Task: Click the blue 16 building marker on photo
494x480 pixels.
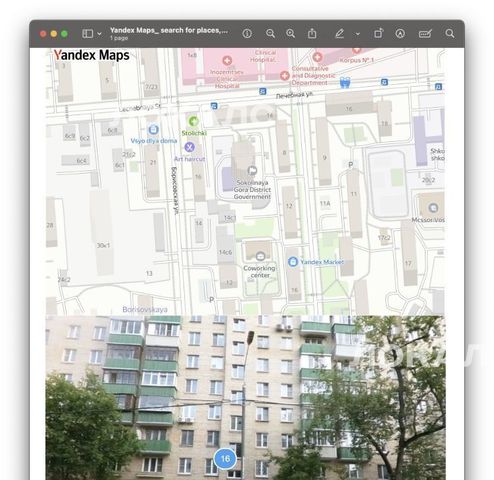Action: pyautogui.click(x=225, y=459)
